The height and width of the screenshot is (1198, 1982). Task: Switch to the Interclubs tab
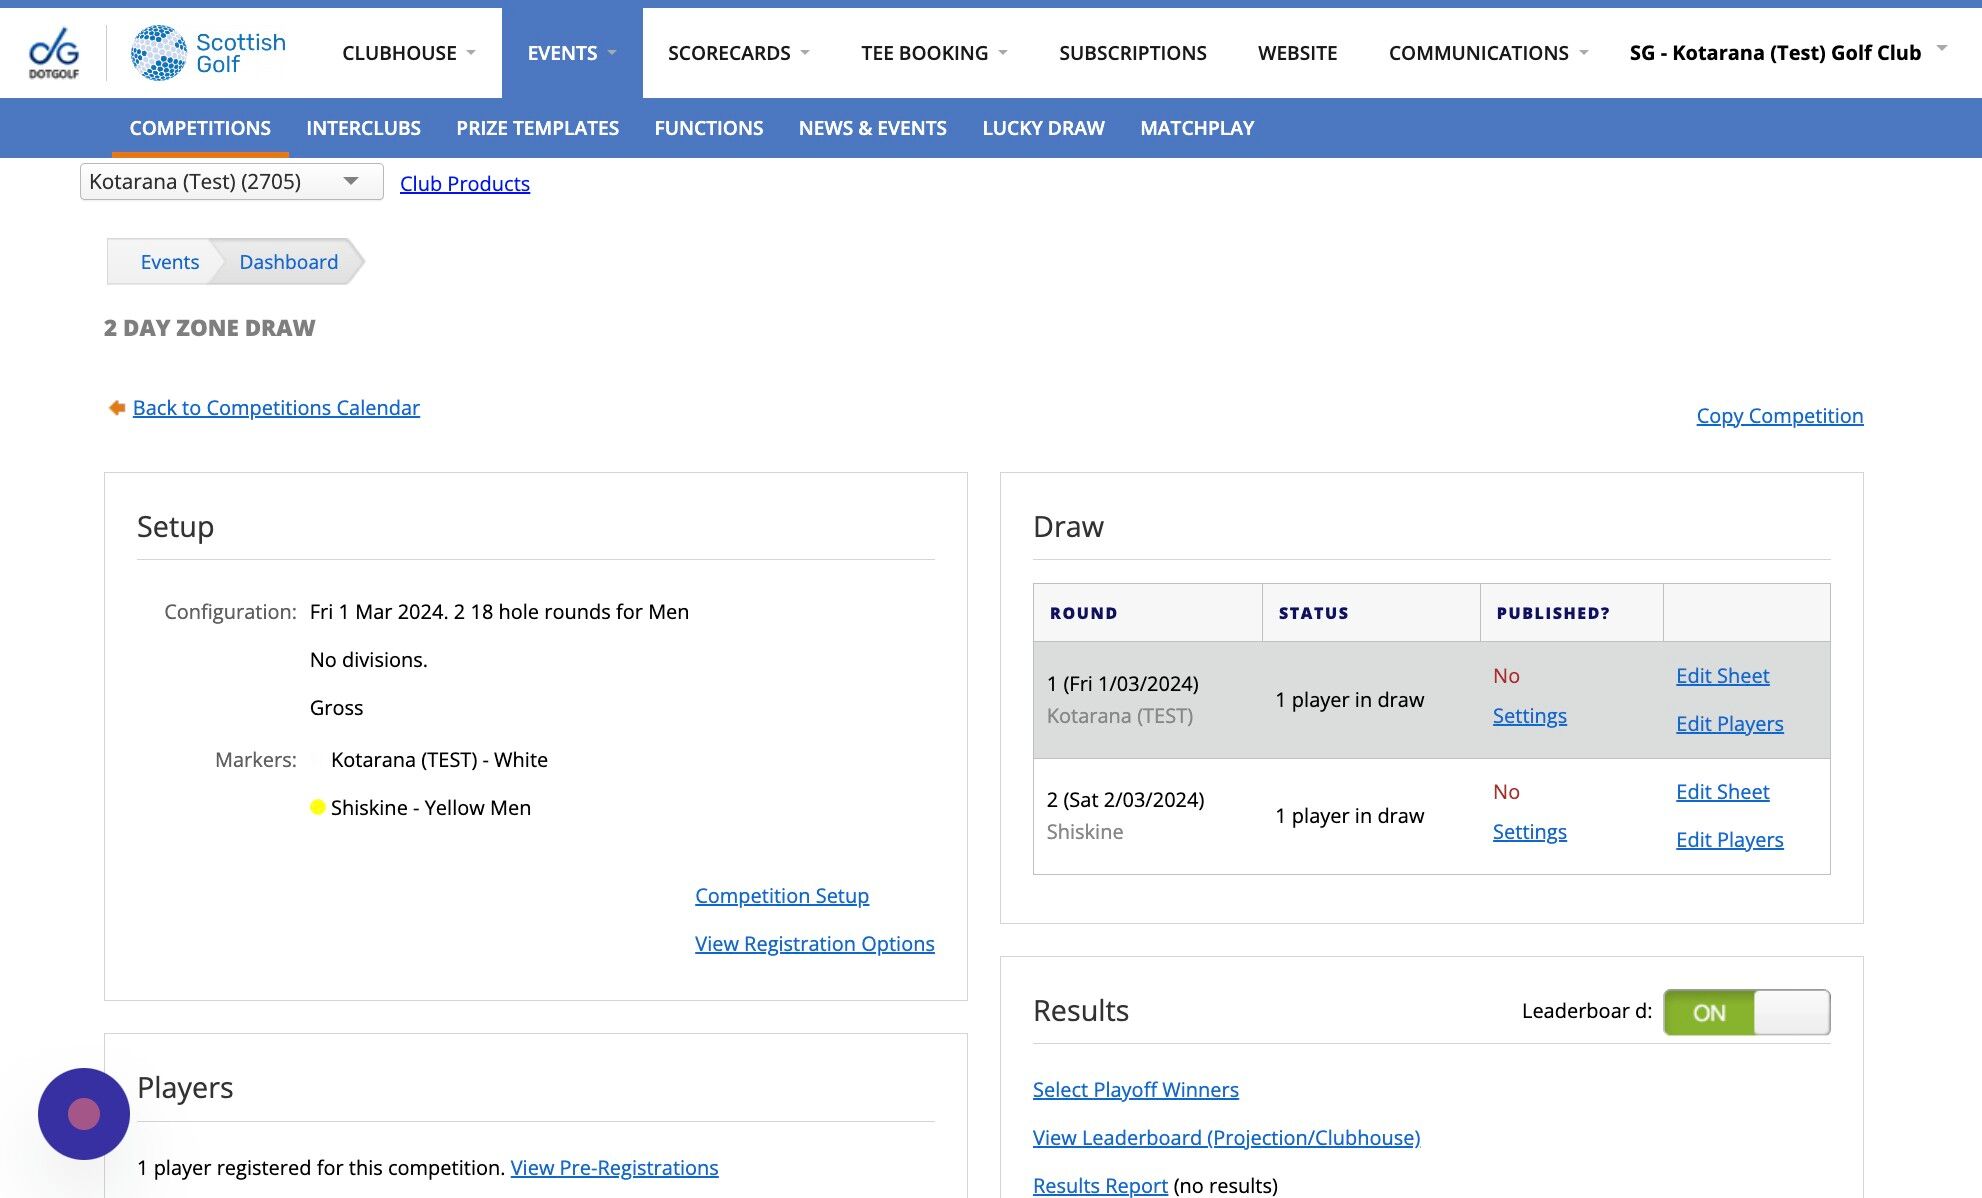click(363, 128)
